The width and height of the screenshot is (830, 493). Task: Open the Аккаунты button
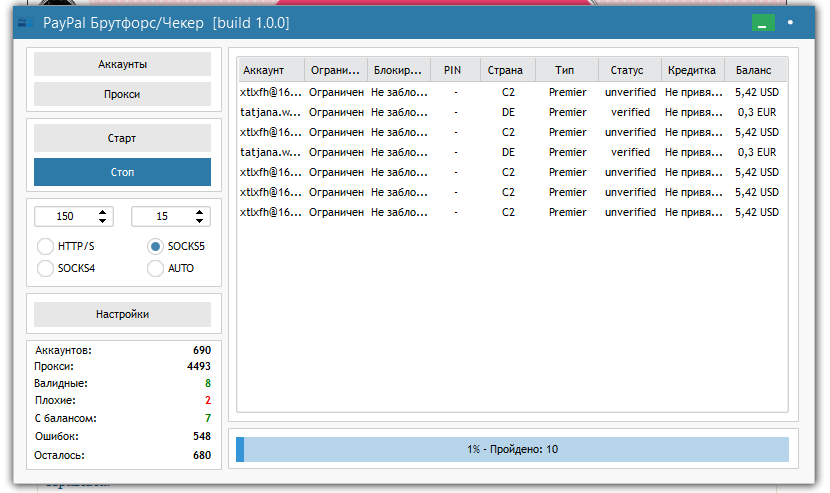pyautogui.click(x=122, y=64)
